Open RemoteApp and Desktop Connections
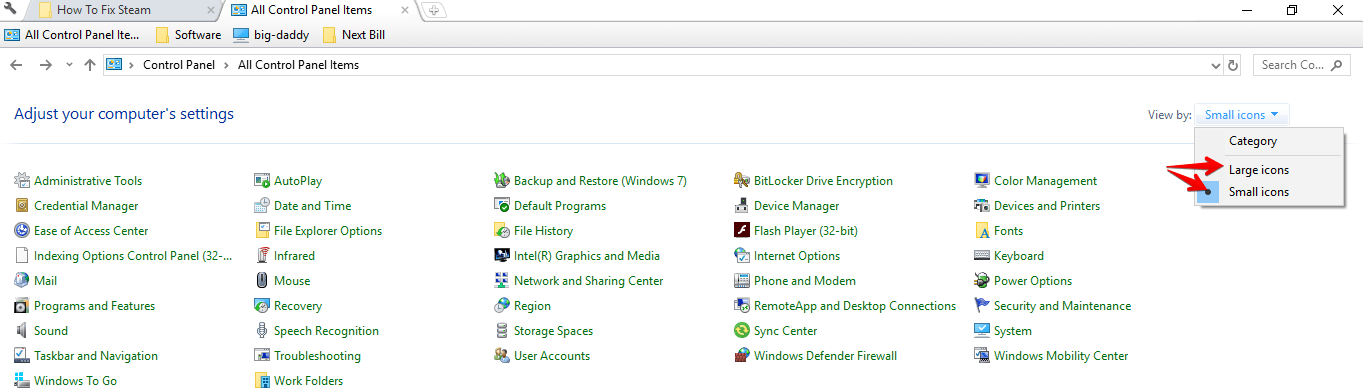 click(x=855, y=306)
